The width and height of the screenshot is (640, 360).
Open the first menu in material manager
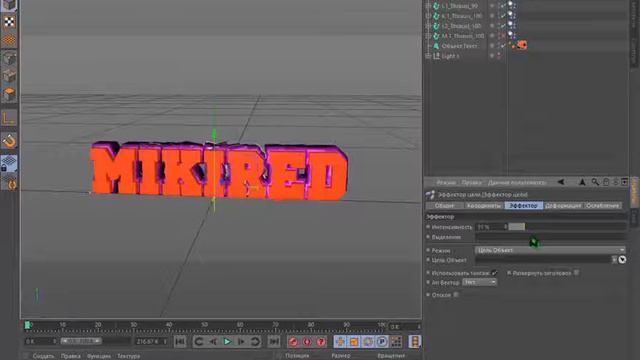click(43, 356)
